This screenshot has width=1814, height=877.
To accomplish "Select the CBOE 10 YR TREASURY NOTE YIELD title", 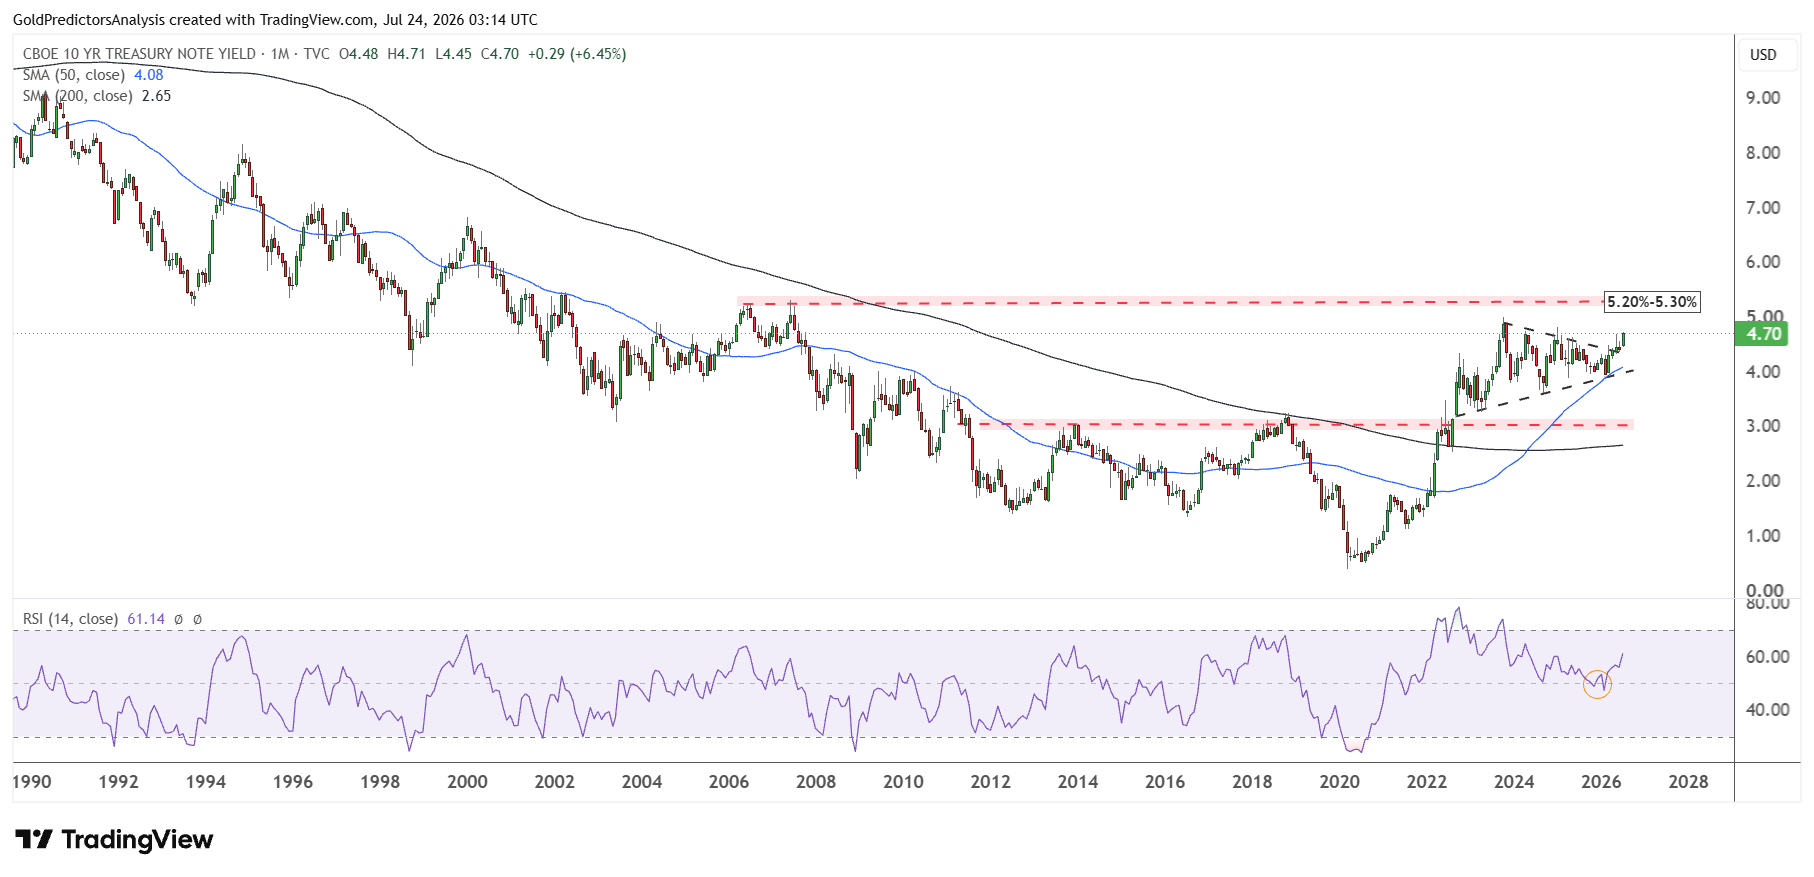I will click(x=139, y=54).
